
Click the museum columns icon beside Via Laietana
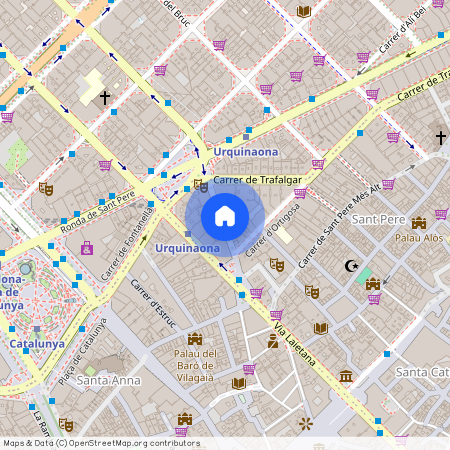pyautogui.click(x=346, y=376)
